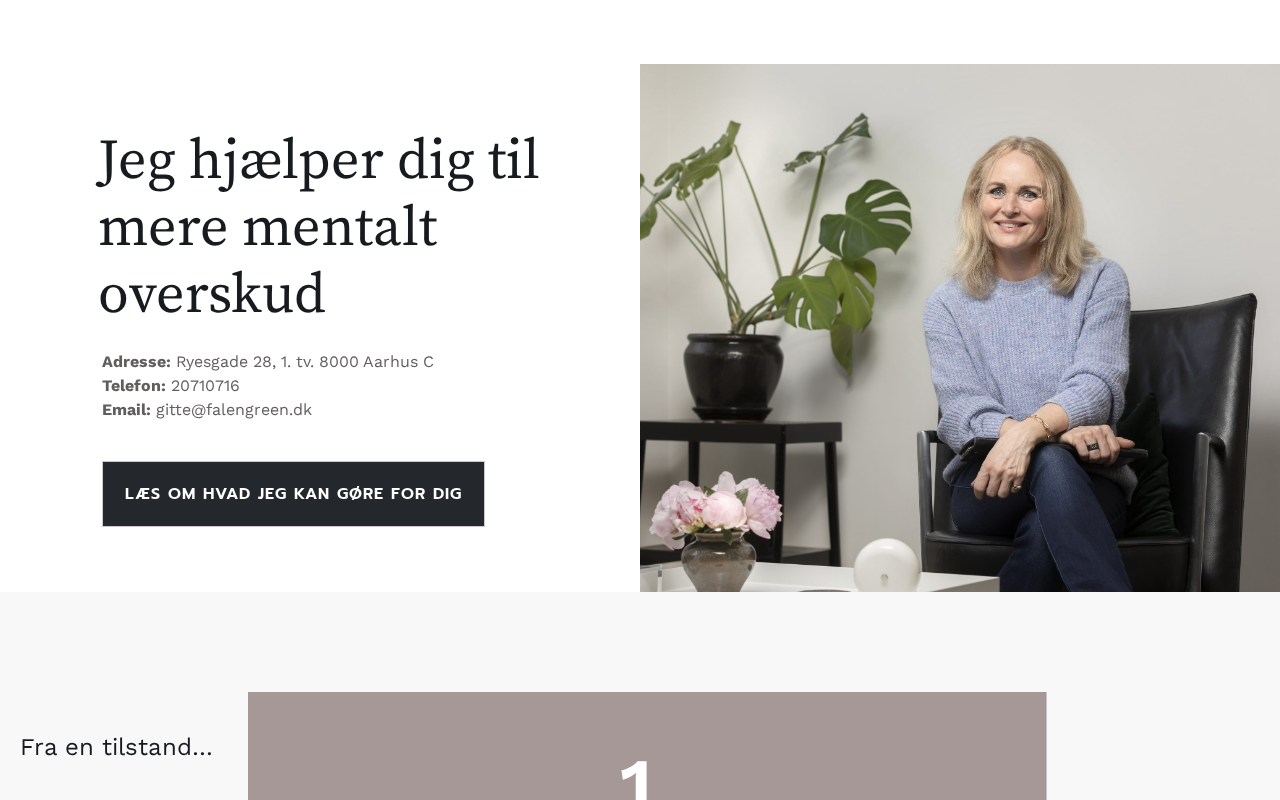Viewport: 1280px width, 800px height.
Task: Open the gitte@falengreen.dk email link
Action: click(x=234, y=410)
